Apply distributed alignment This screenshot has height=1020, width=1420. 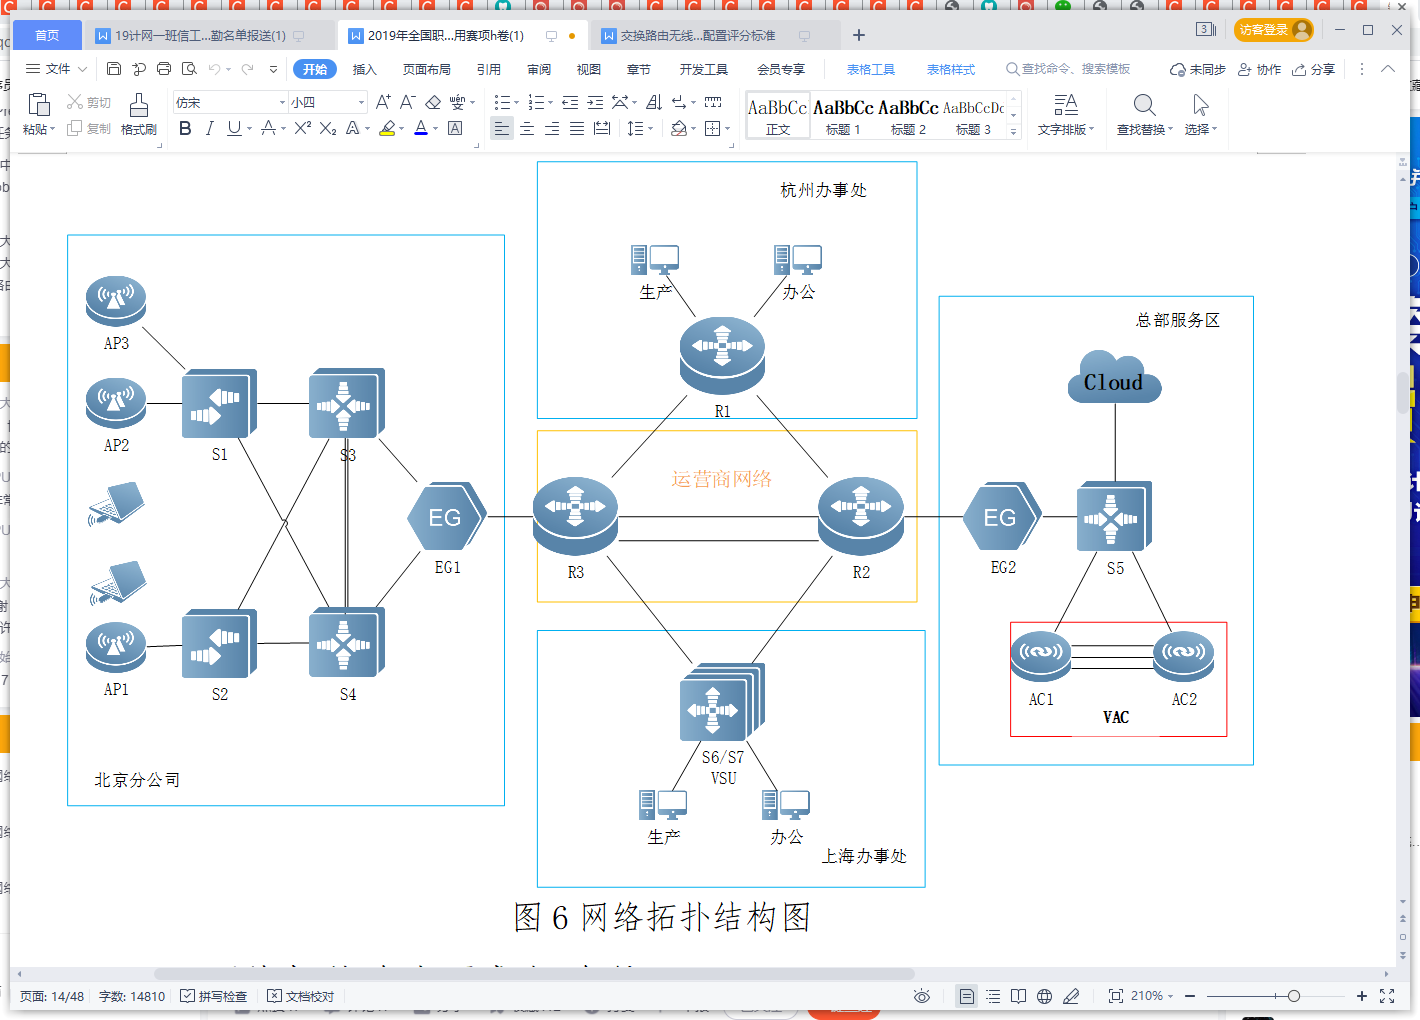602,129
